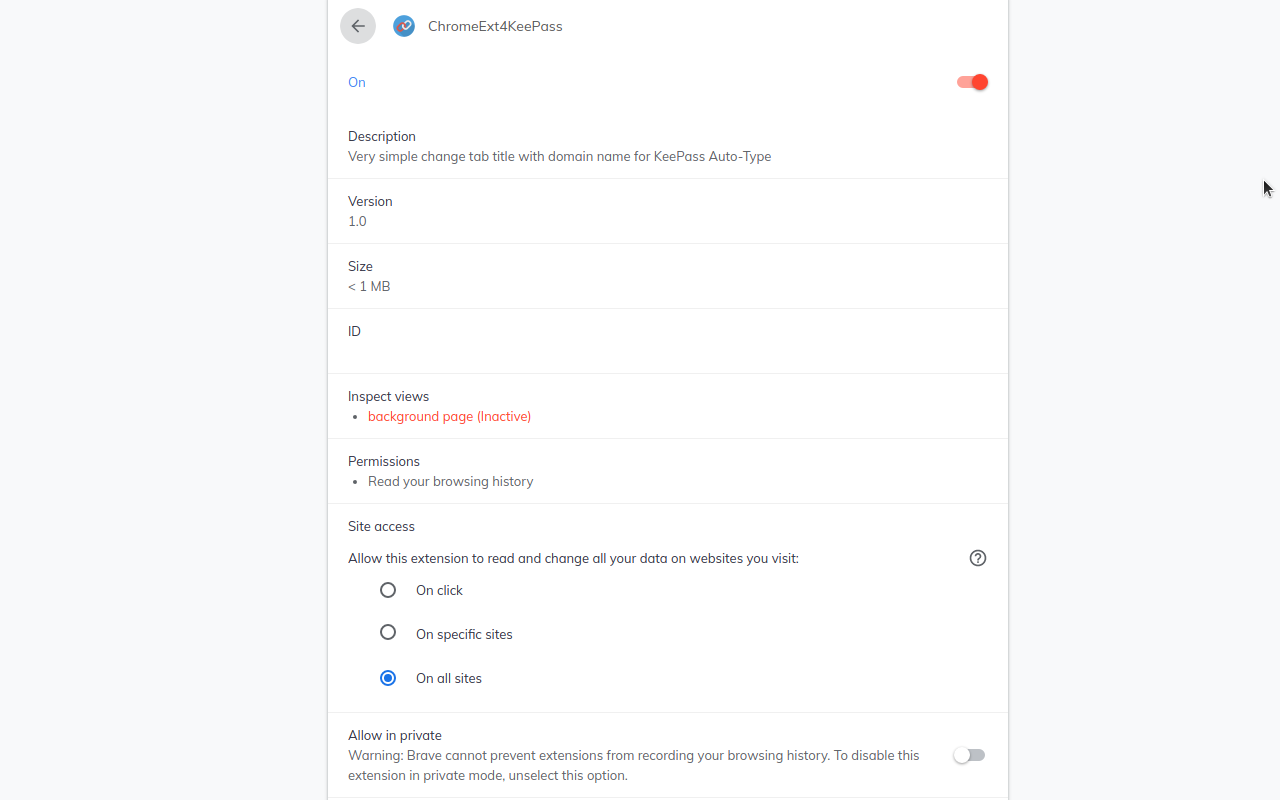Select the On click site access option

tap(388, 590)
